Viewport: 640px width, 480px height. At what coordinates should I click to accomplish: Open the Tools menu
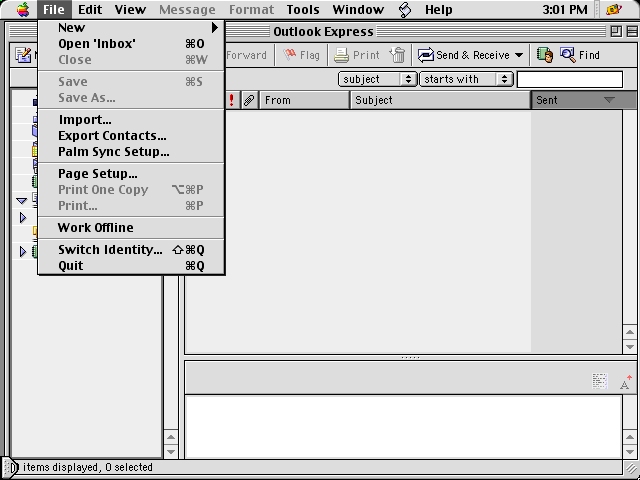pos(303,9)
